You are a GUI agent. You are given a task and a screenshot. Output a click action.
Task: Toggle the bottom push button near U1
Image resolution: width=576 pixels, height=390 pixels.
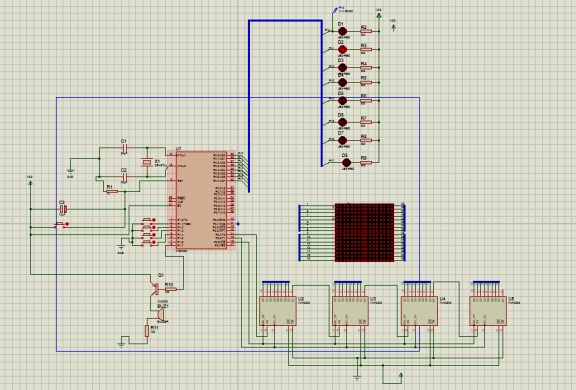coord(148,242)
